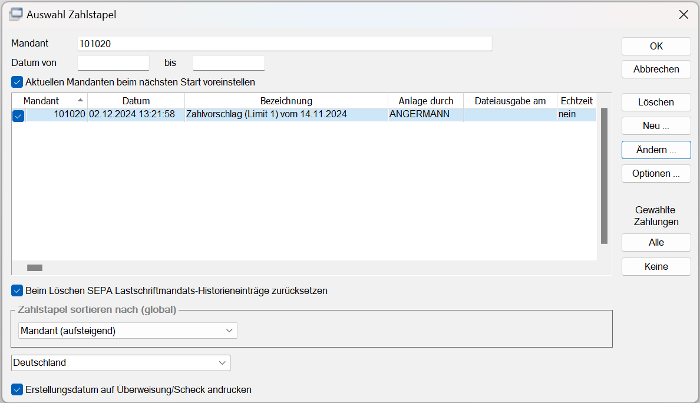Viewport: 700px width, 403px height.
Task: Focus the 'Datum von' input field
Action: (x=113, y=63)
